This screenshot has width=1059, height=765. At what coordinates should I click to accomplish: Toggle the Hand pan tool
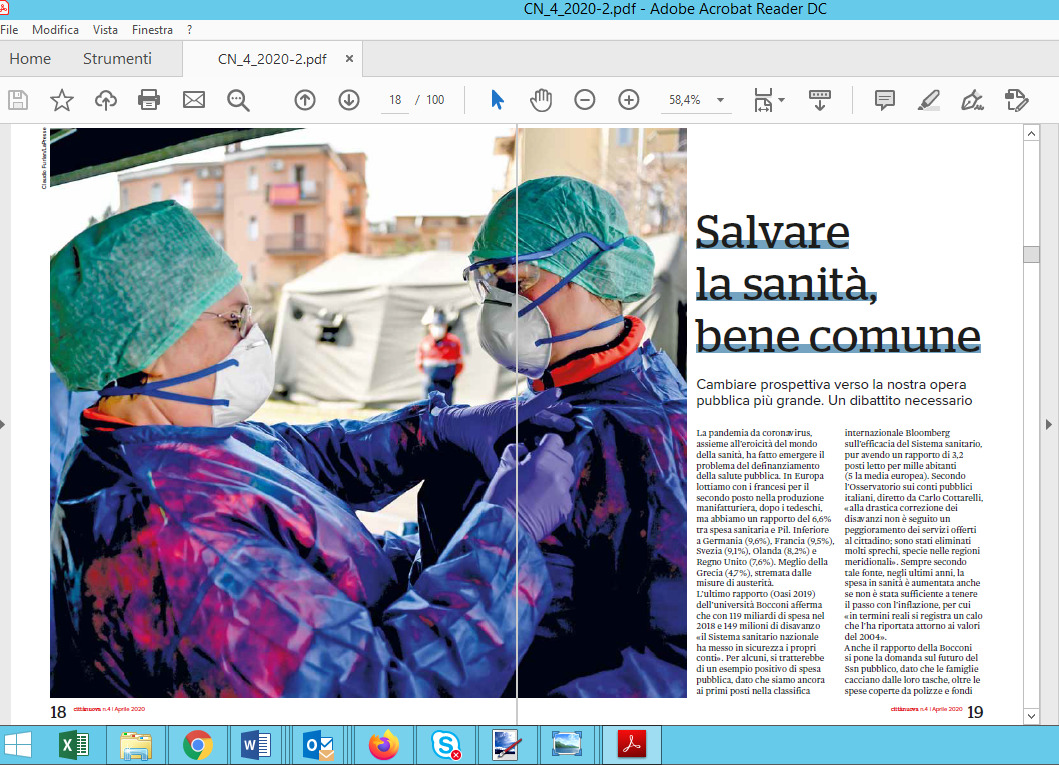[541, 99]
